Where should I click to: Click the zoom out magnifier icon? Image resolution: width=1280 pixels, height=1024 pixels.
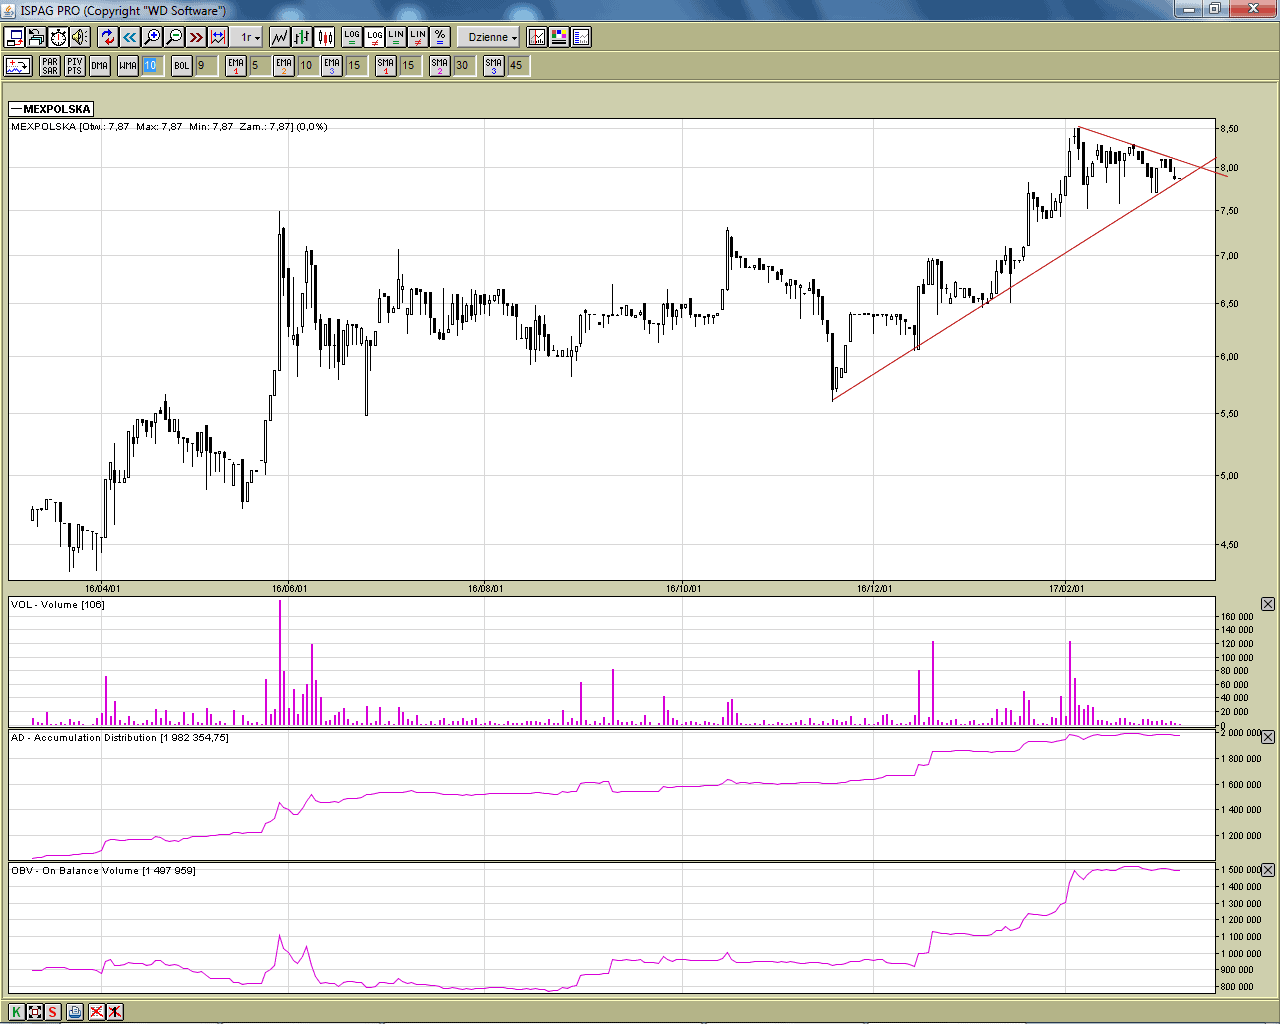pyautogui.click(x=174, y=37)
